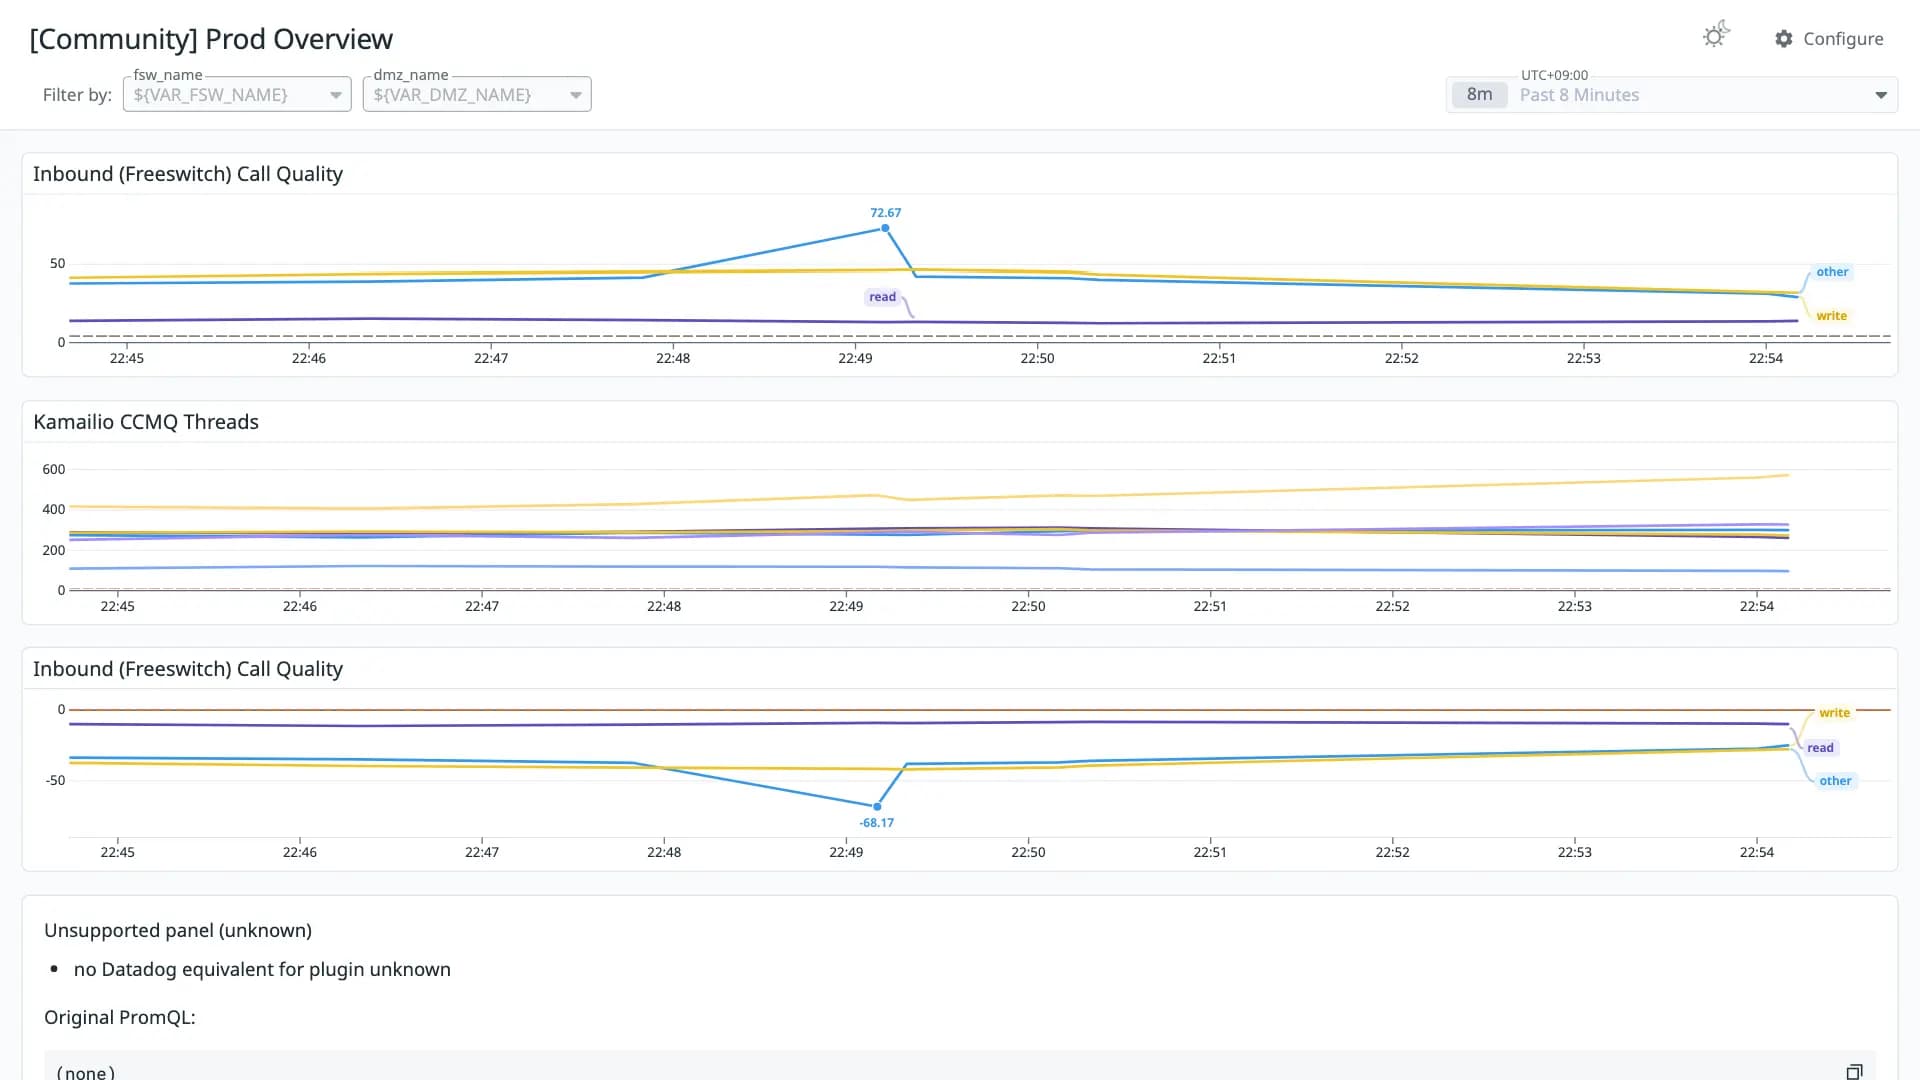
Task: Click the 600 y-axis label in Kamailio chart
Action: pos(54,469)
